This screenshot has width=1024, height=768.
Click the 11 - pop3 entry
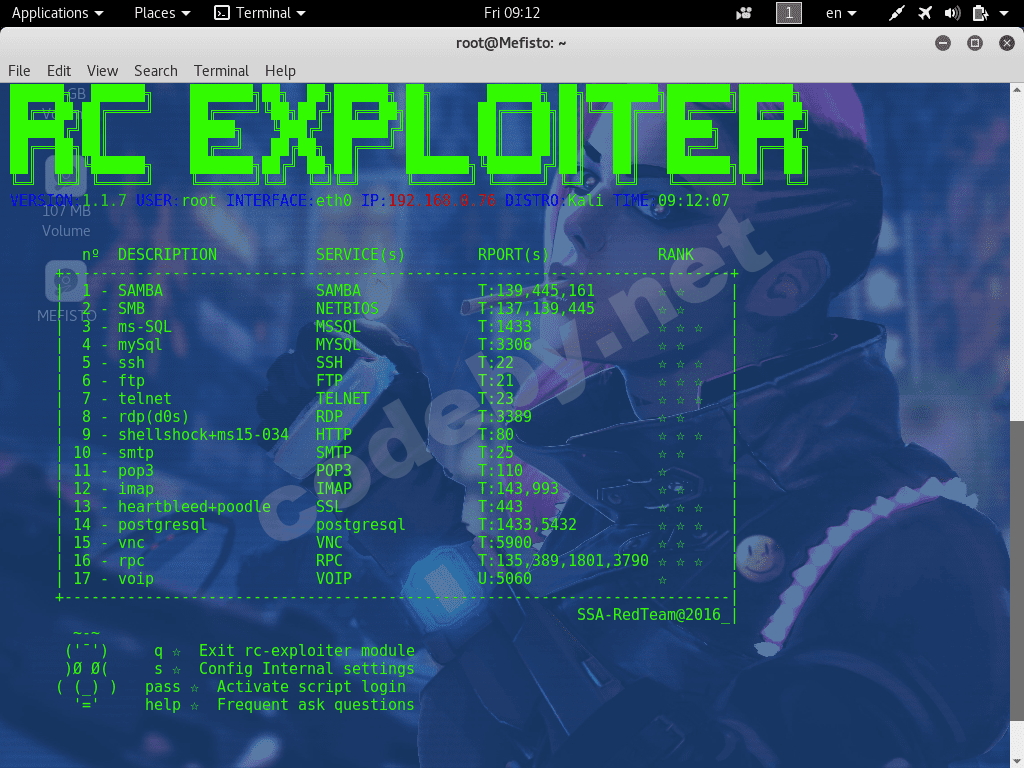pos(114,470)
